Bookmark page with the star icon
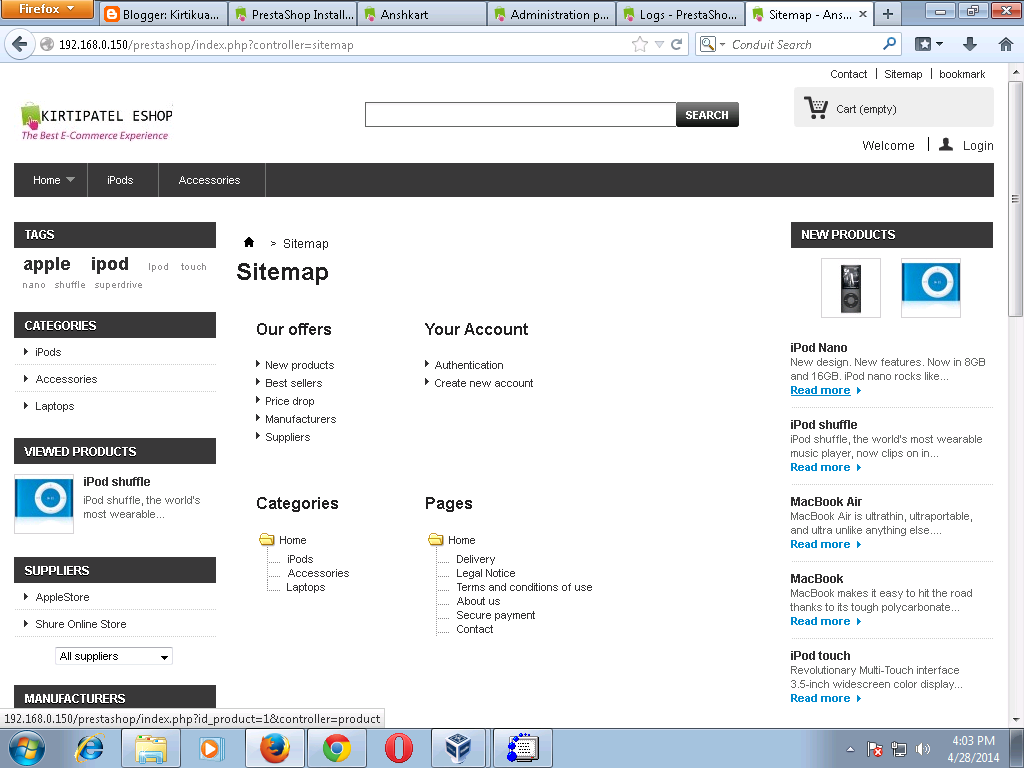The image size is (1024, 768). point(640,44)
